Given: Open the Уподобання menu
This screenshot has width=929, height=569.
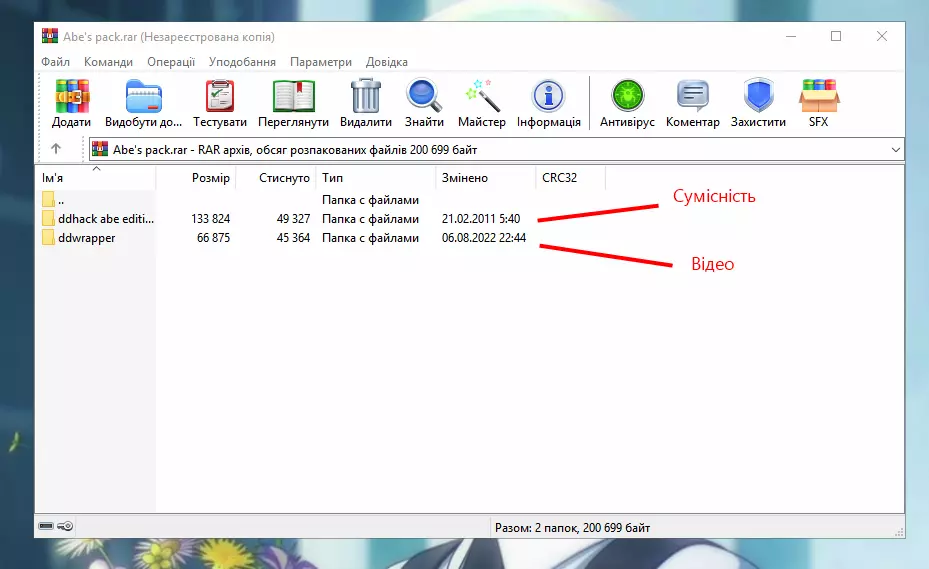Looking at the screenshot, I should pos(242,62).
